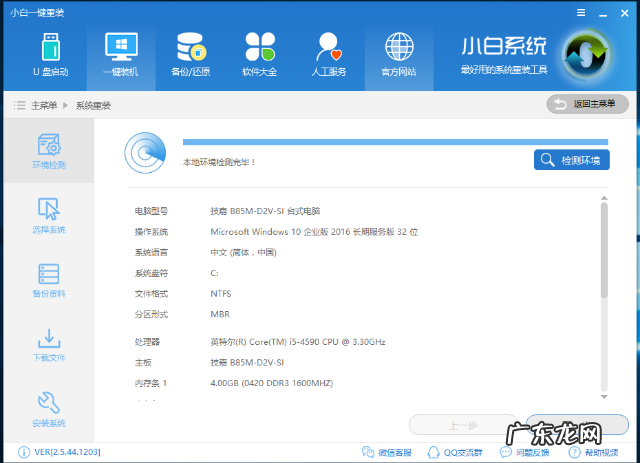This screenshot has height=463, width=640.
Task: Click the VER[2.5.44.1203] version info
Action: [59, 452]
